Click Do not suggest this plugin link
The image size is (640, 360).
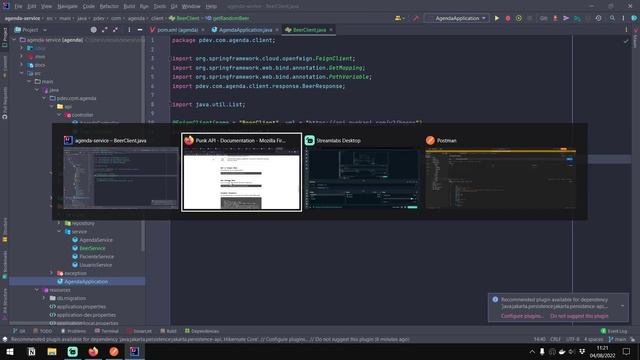579,316
